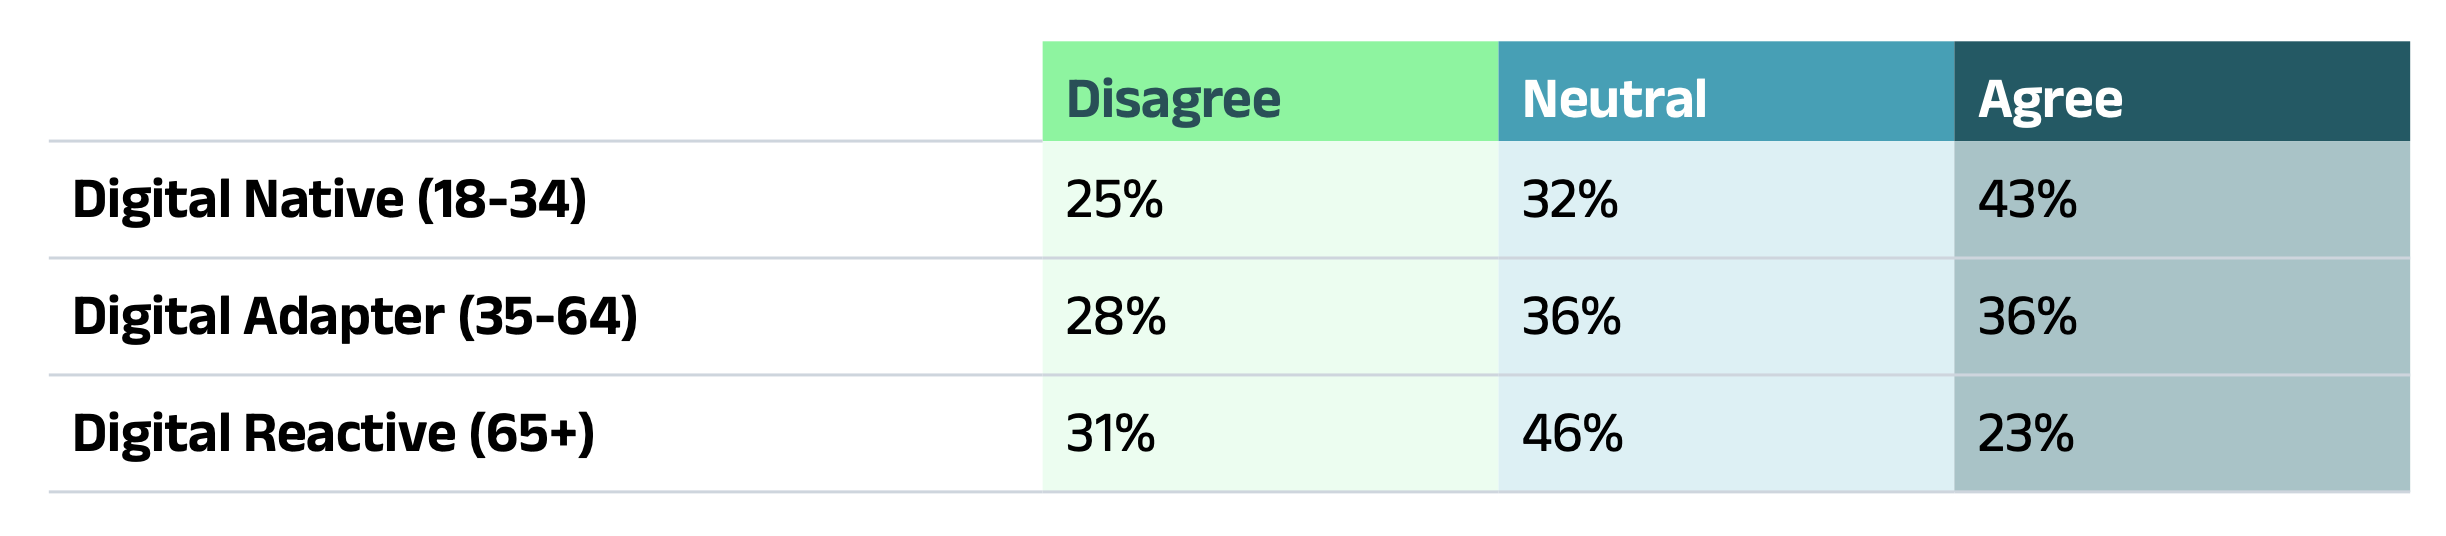
Task: Click the 23% Agree cell
Action: tap(2026, 433)
